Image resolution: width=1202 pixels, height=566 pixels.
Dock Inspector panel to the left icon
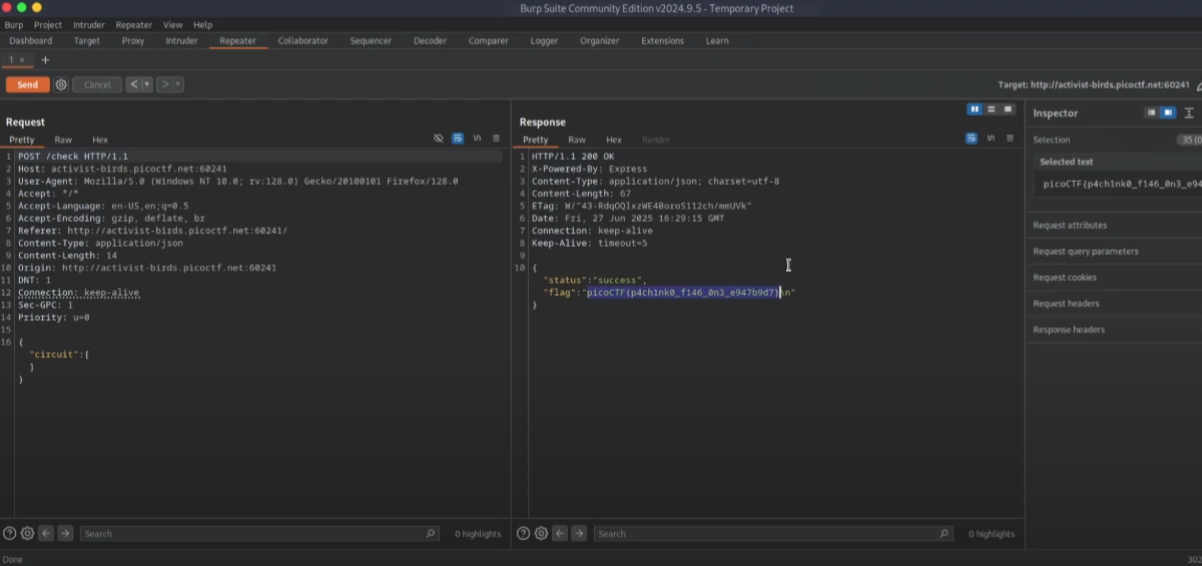click(1151, 113)
